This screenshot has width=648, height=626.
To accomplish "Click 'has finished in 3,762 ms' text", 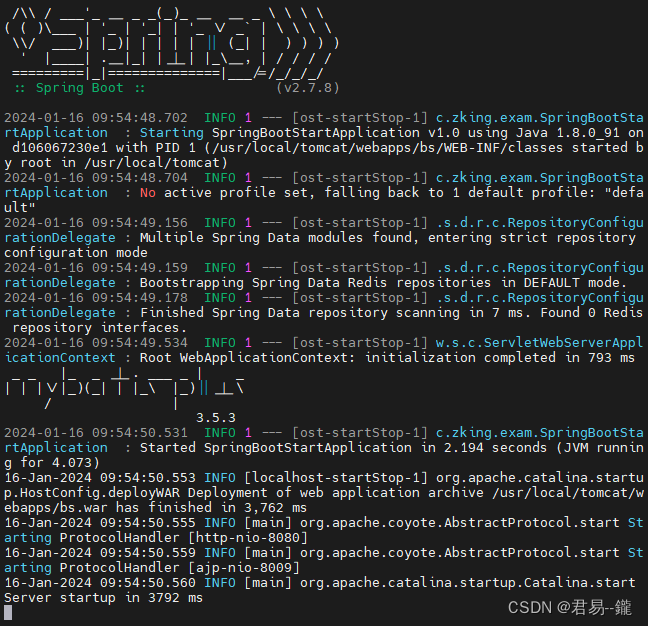I will [x=212, y=508].
